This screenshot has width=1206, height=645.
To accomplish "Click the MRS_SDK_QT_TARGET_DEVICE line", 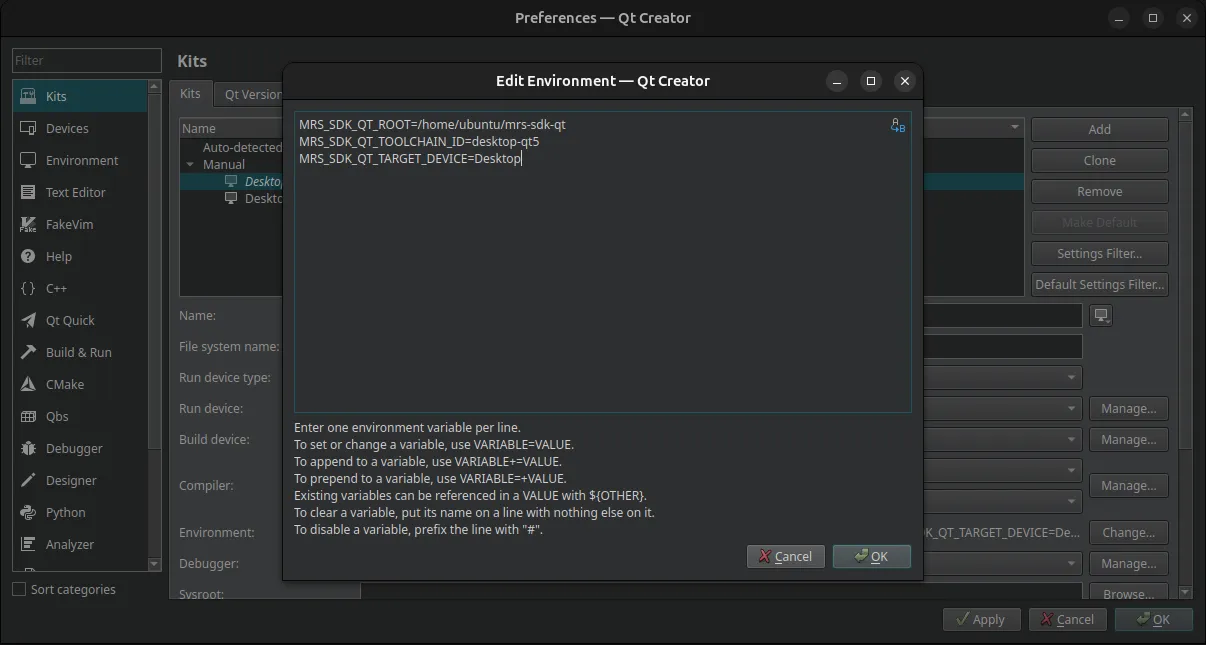I will pos(410,158).
